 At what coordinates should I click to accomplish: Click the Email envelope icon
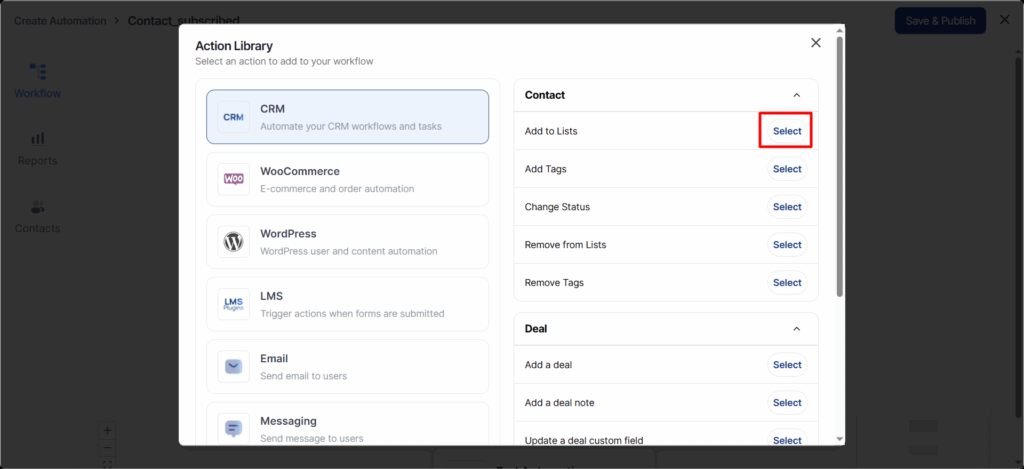coord(233,366)
